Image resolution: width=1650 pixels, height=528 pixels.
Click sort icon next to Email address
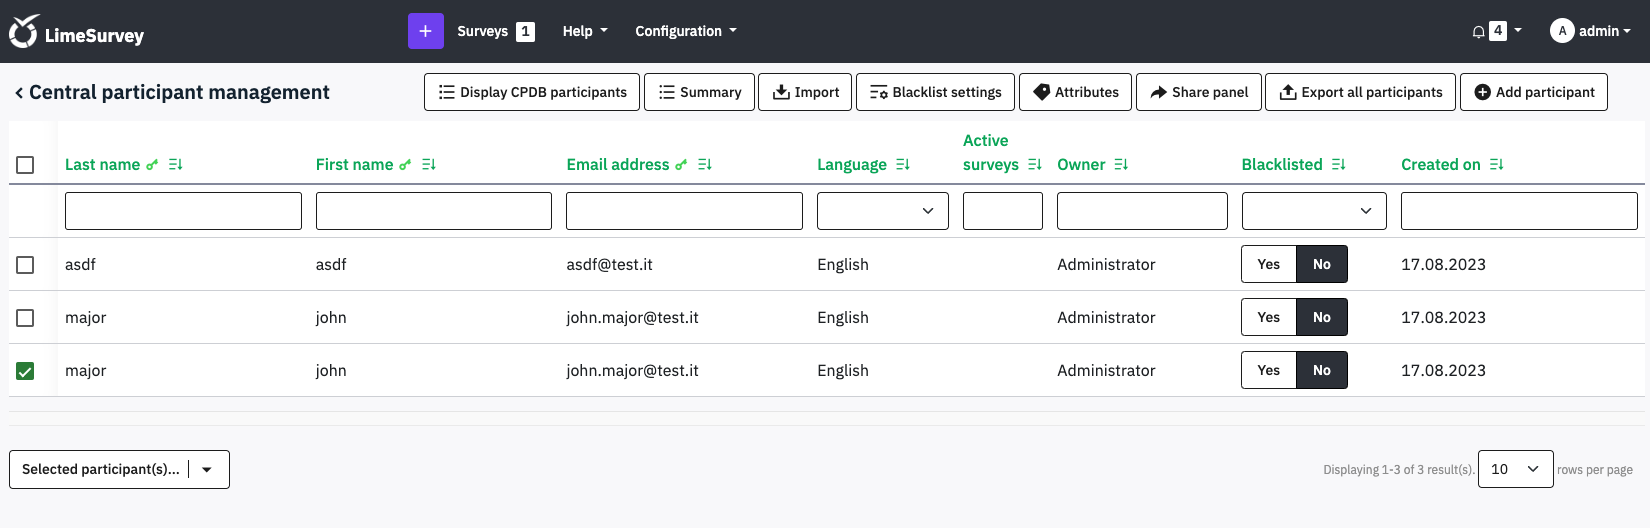[705, 165]
